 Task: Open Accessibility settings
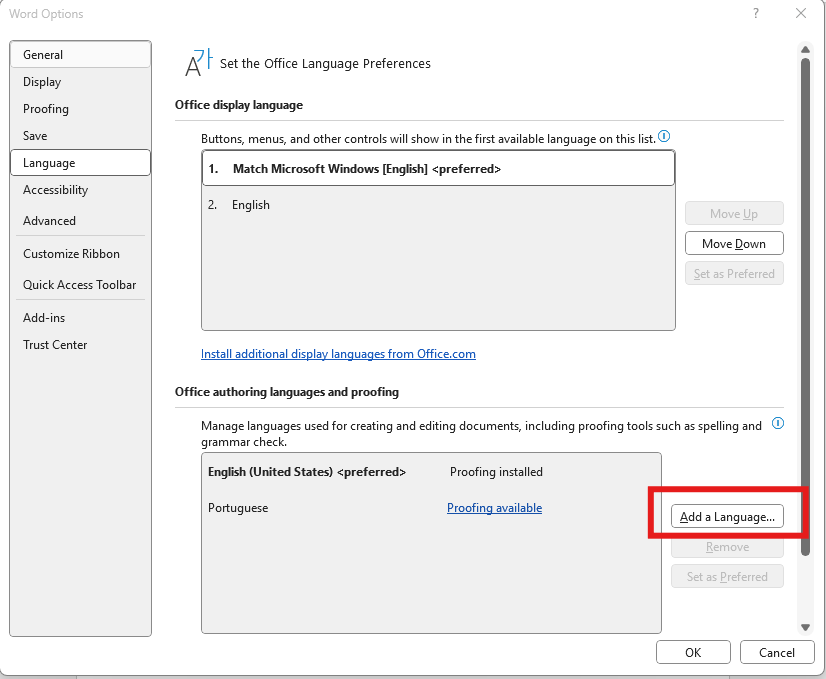tap(80, 190)
